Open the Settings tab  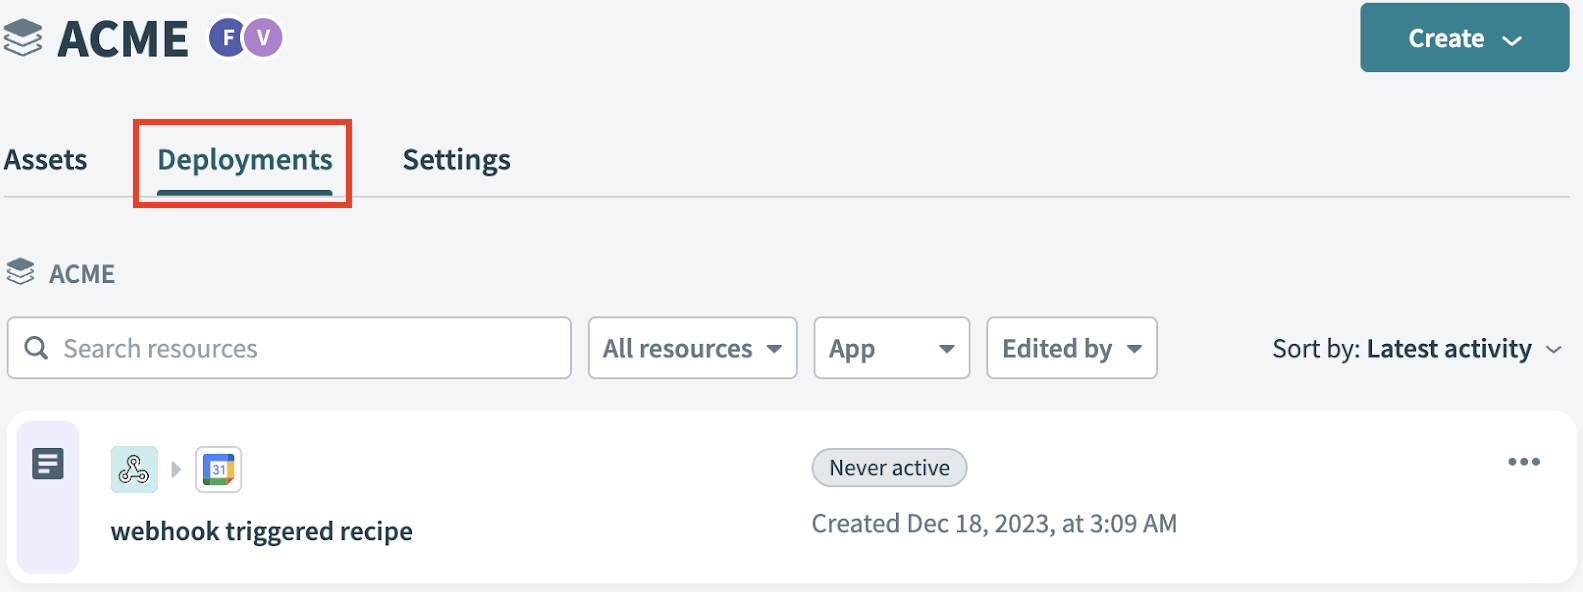click(456, 159)
